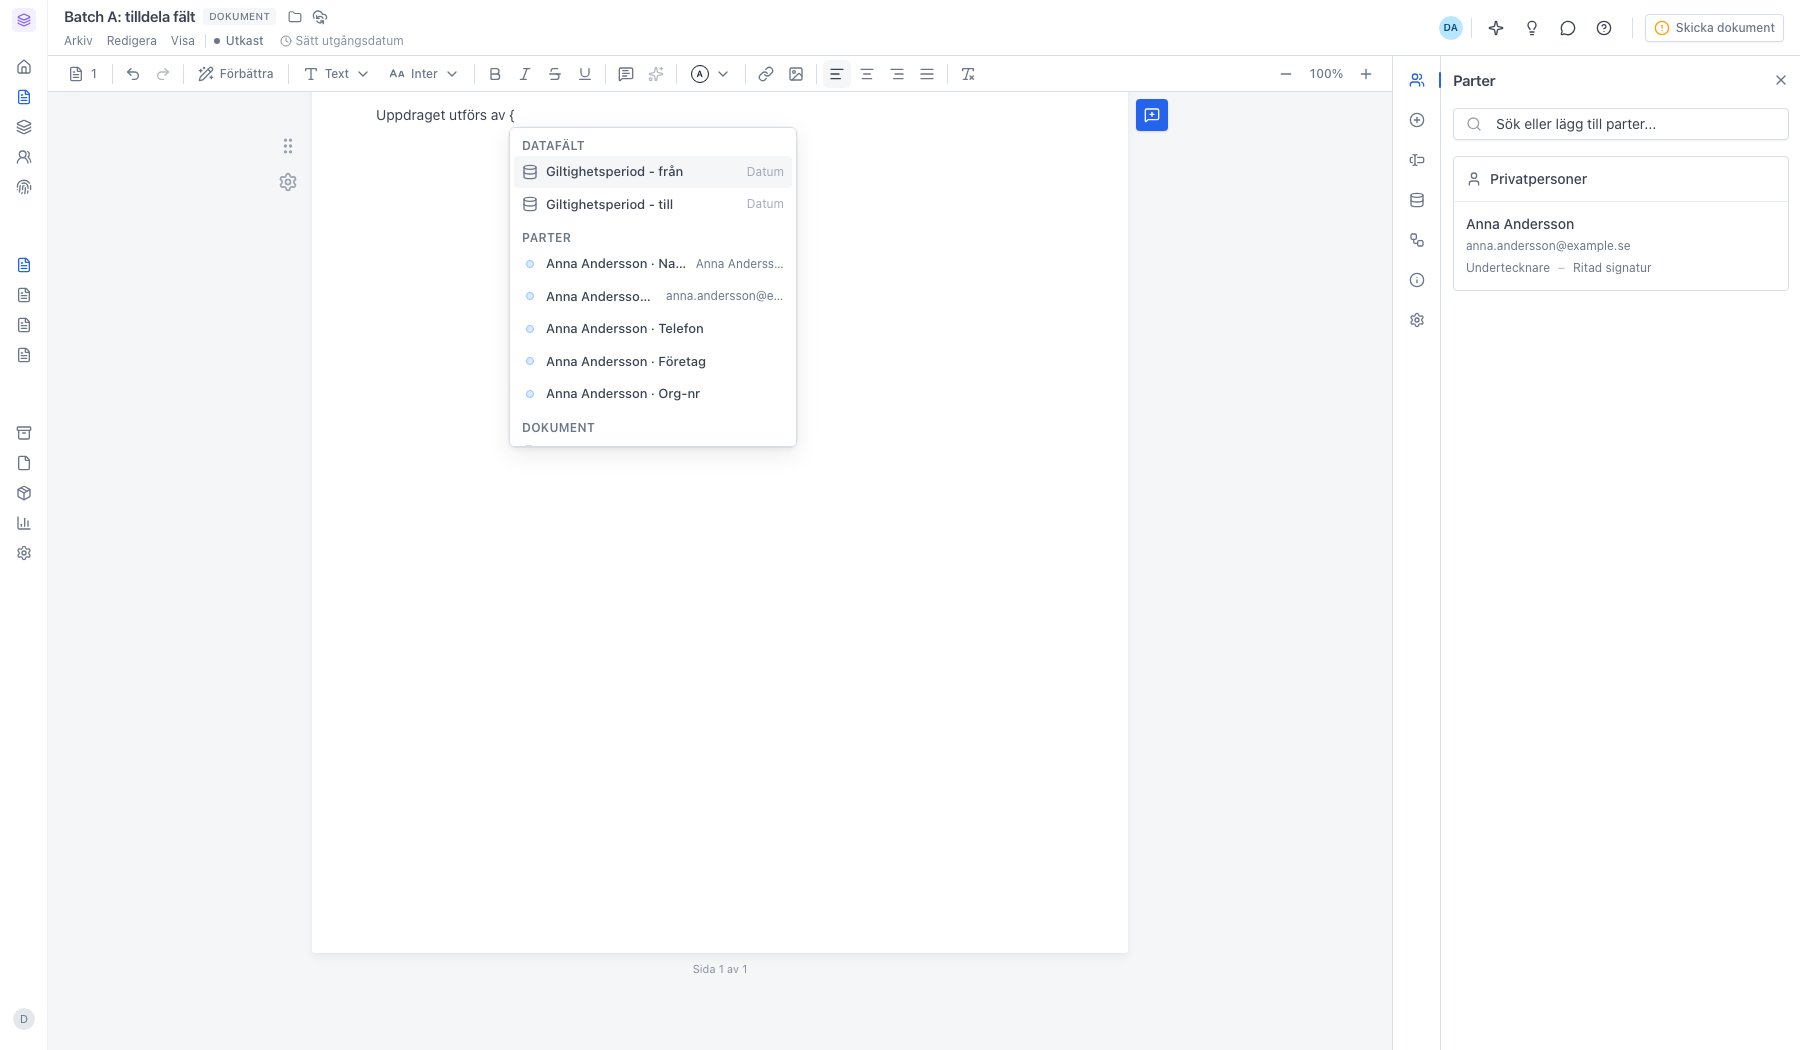Center align text
This screenshot has width=1800, height=1050.
pyautogui.click(x=867, y=74)
